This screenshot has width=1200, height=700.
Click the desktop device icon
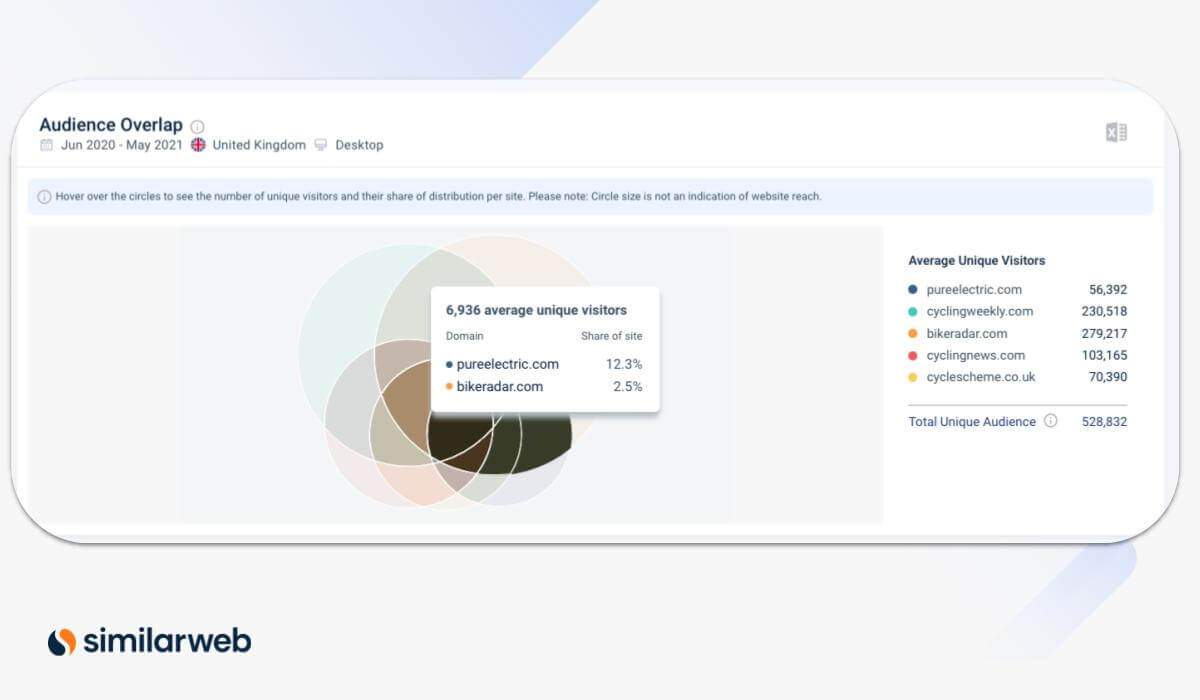[x=319, y=145]
